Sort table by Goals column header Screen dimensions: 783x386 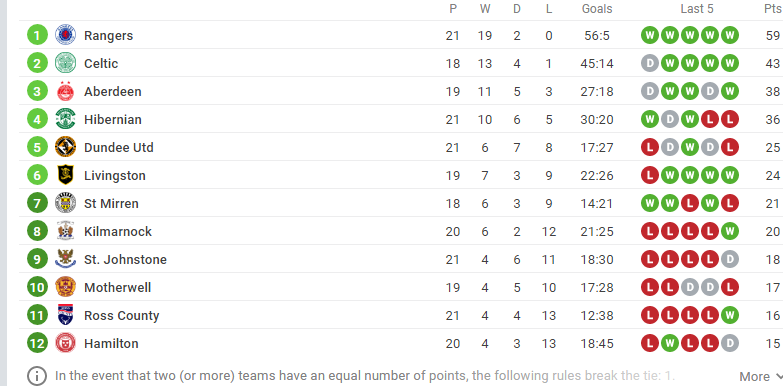[597, 9]
